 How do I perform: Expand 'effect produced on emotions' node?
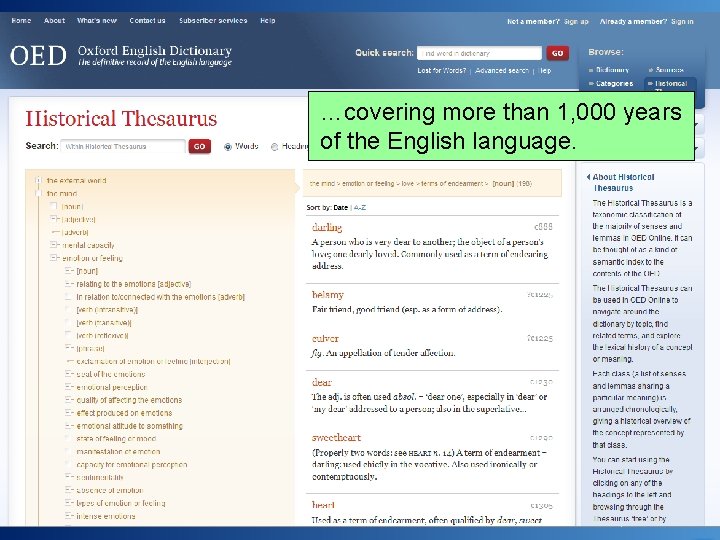click(x=69, y=412)
